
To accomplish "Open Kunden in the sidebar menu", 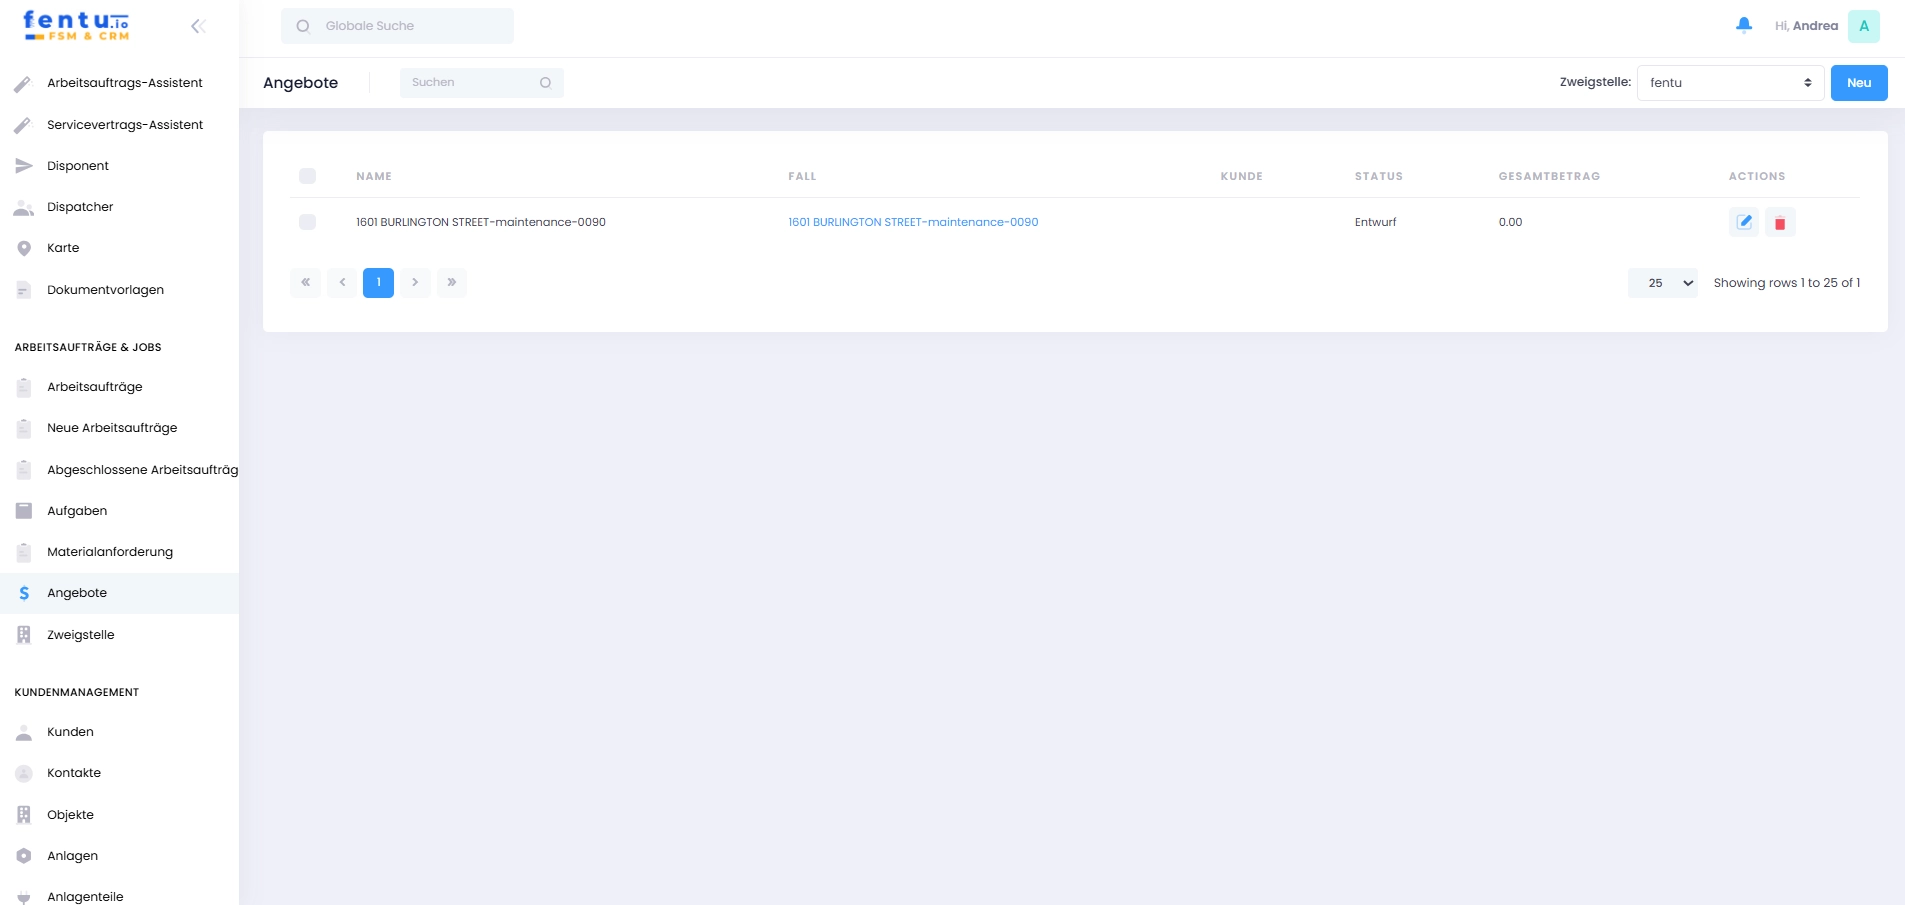I will pyautogui.click(x=70, y=732).
